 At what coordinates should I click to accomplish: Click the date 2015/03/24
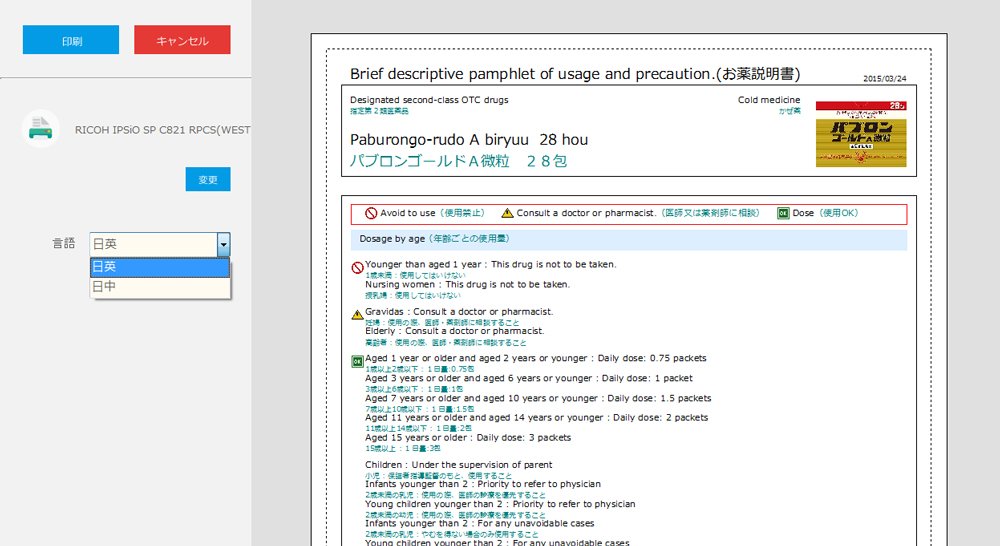click(885, 78)
